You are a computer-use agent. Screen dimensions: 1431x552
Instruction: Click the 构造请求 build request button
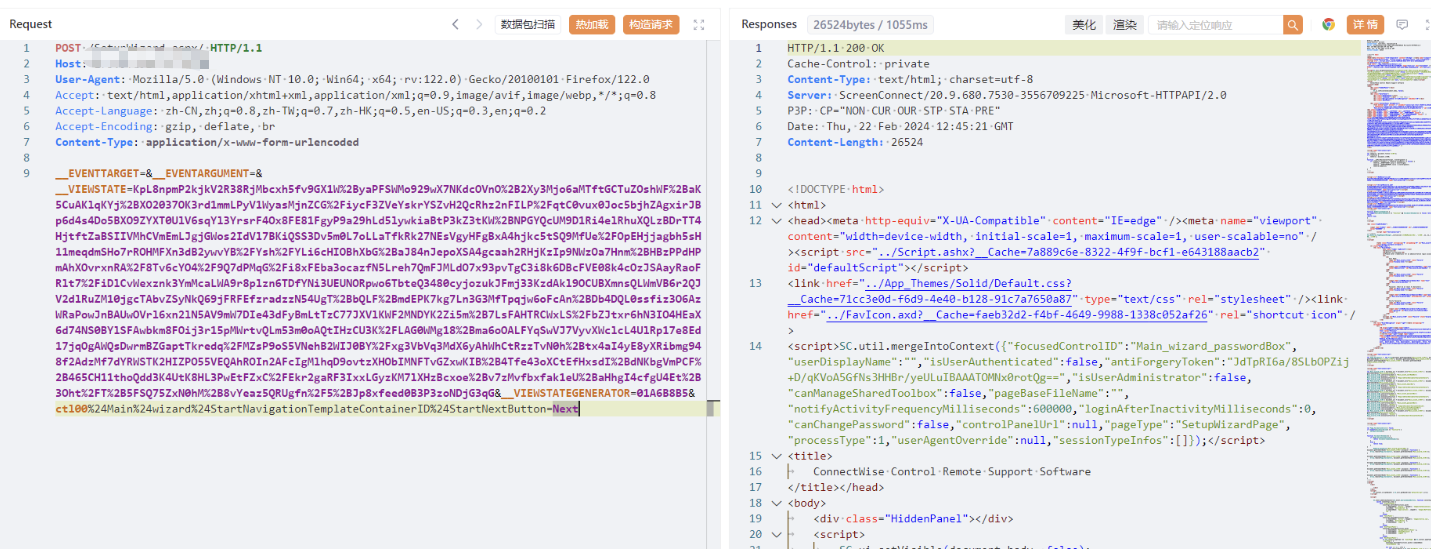(651, 24)
